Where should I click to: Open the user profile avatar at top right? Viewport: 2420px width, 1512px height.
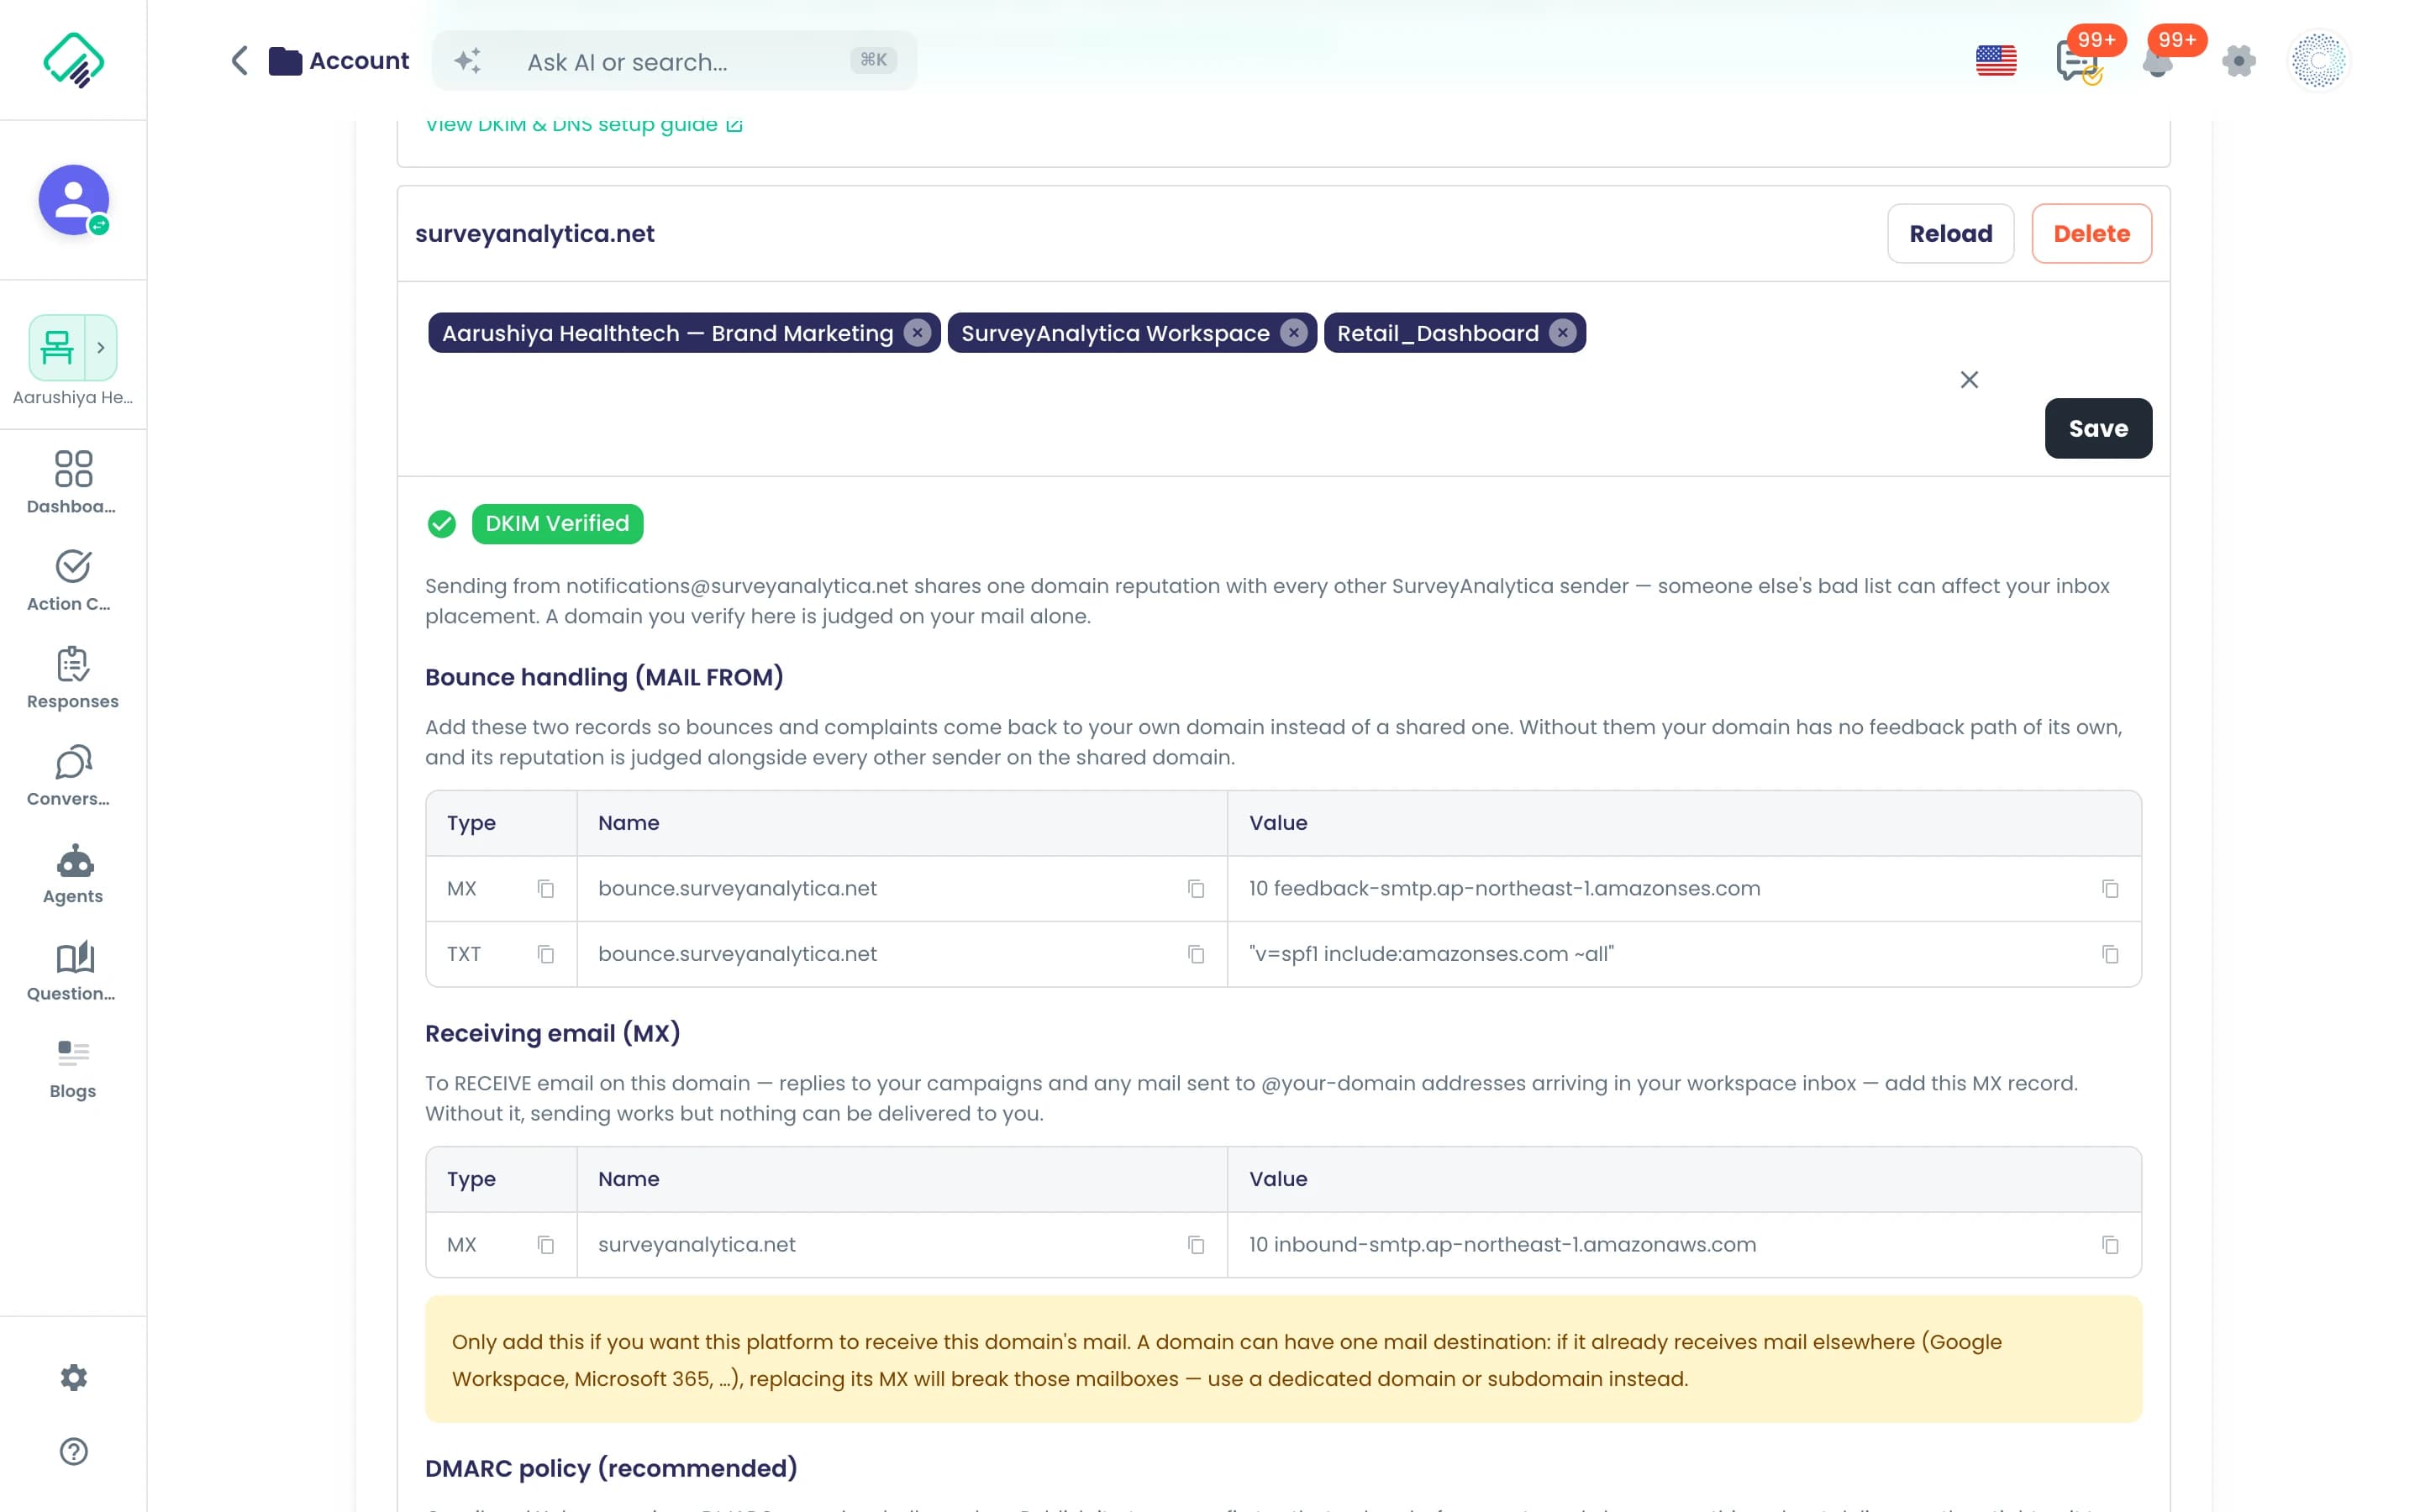click(x=2318, y=61)
